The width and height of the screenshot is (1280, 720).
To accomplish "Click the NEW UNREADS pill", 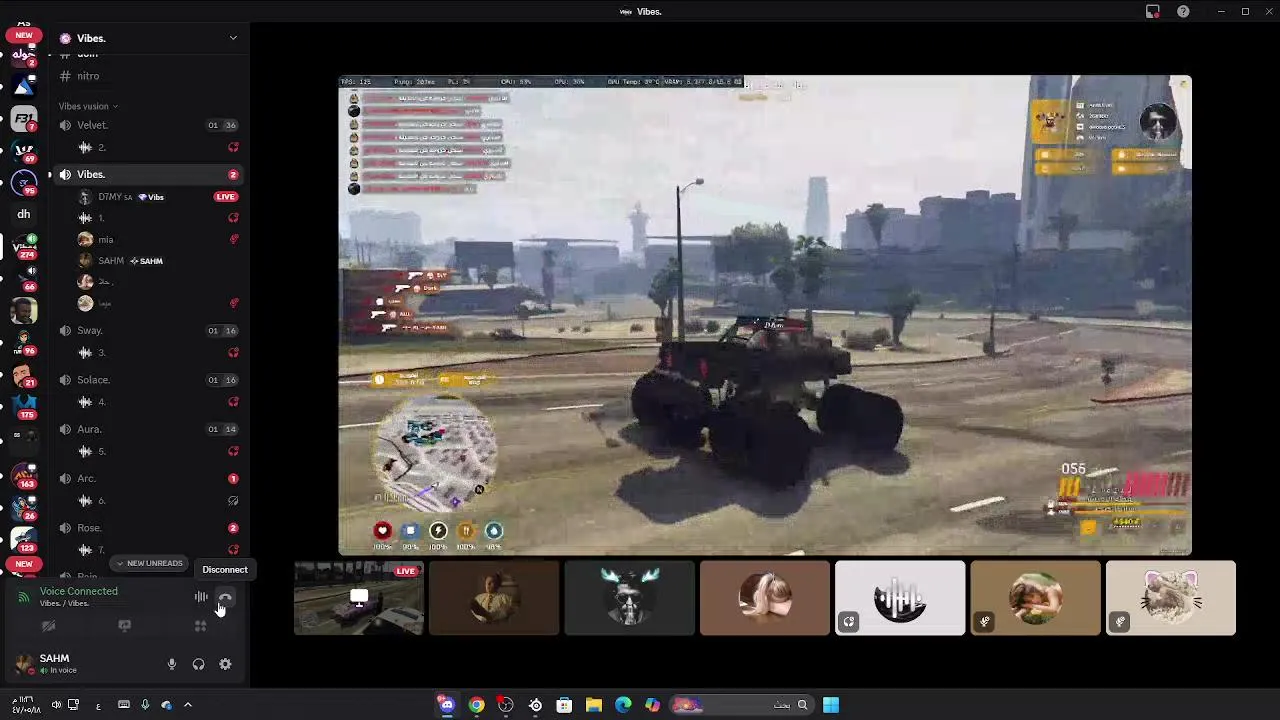I will pos(150,563).
